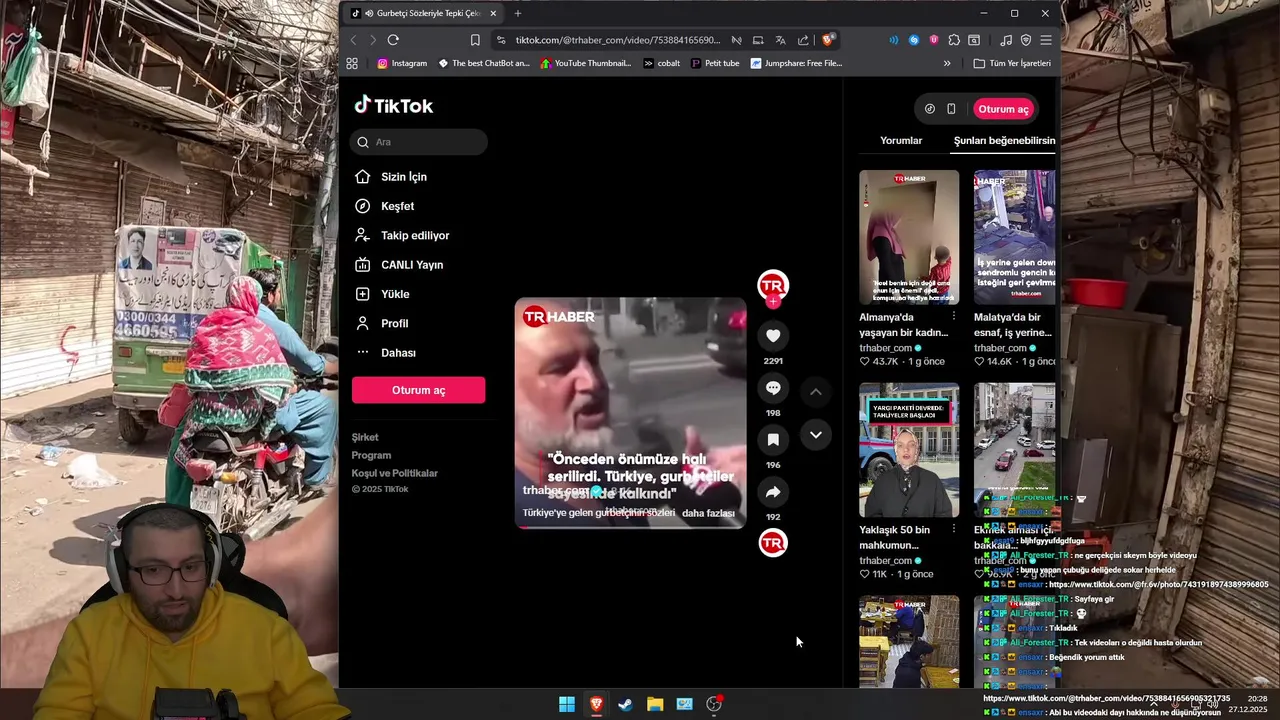
Task: Open the translate page icon in the address bar
Action: coord(780,40)
